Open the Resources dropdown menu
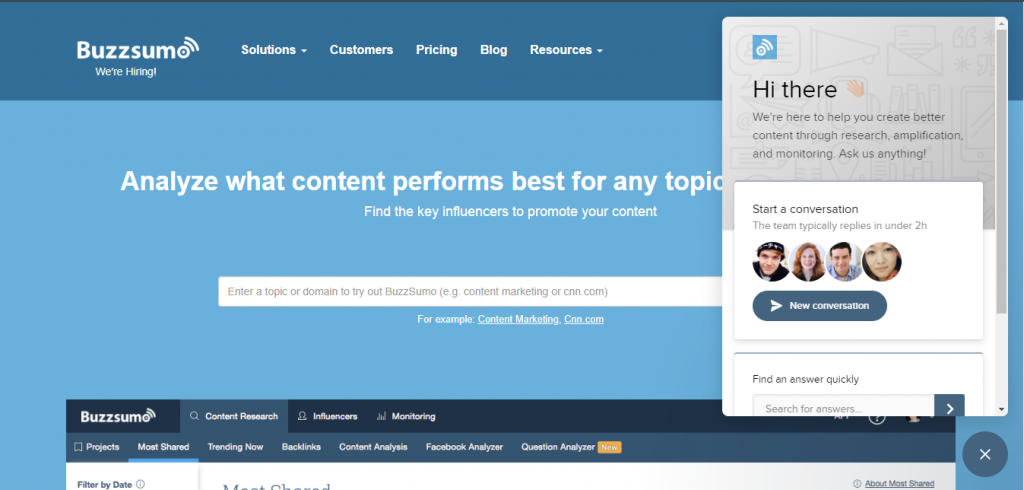 pos(566,50)
